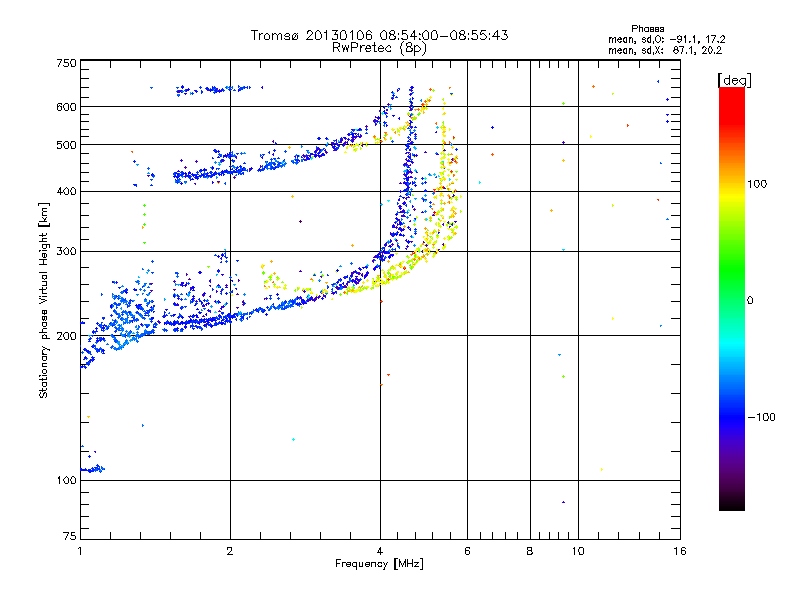
Task: Click the y-axis tick label '300'
Action: click(x=66, y=251)
